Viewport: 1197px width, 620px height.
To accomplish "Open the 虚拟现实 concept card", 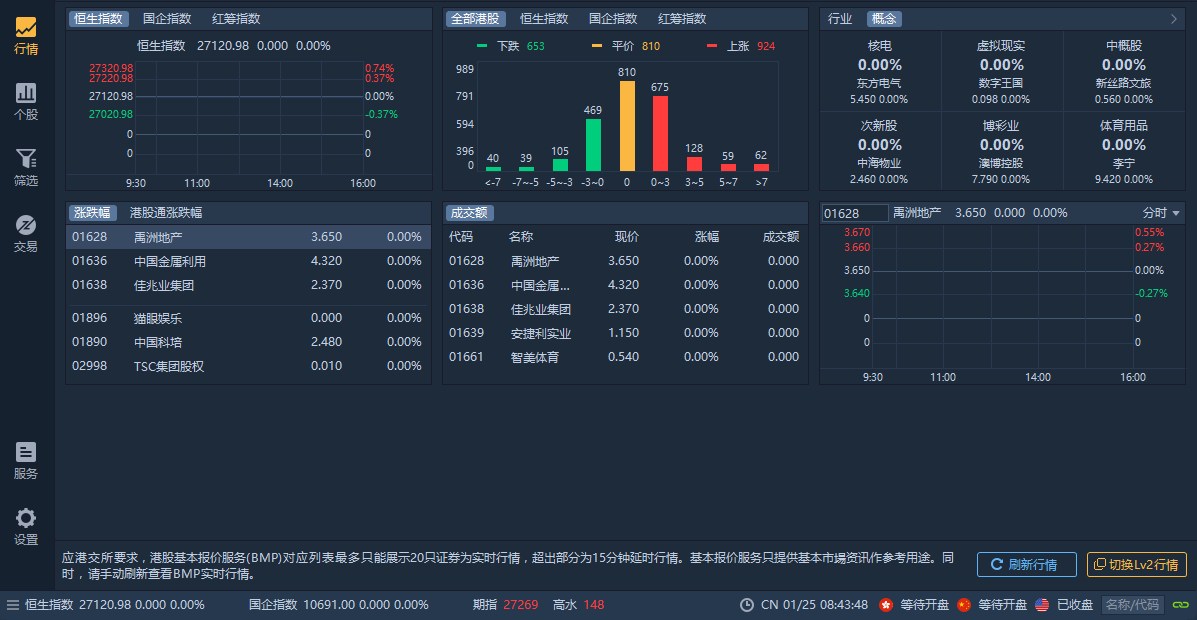I will [1002, 72].
